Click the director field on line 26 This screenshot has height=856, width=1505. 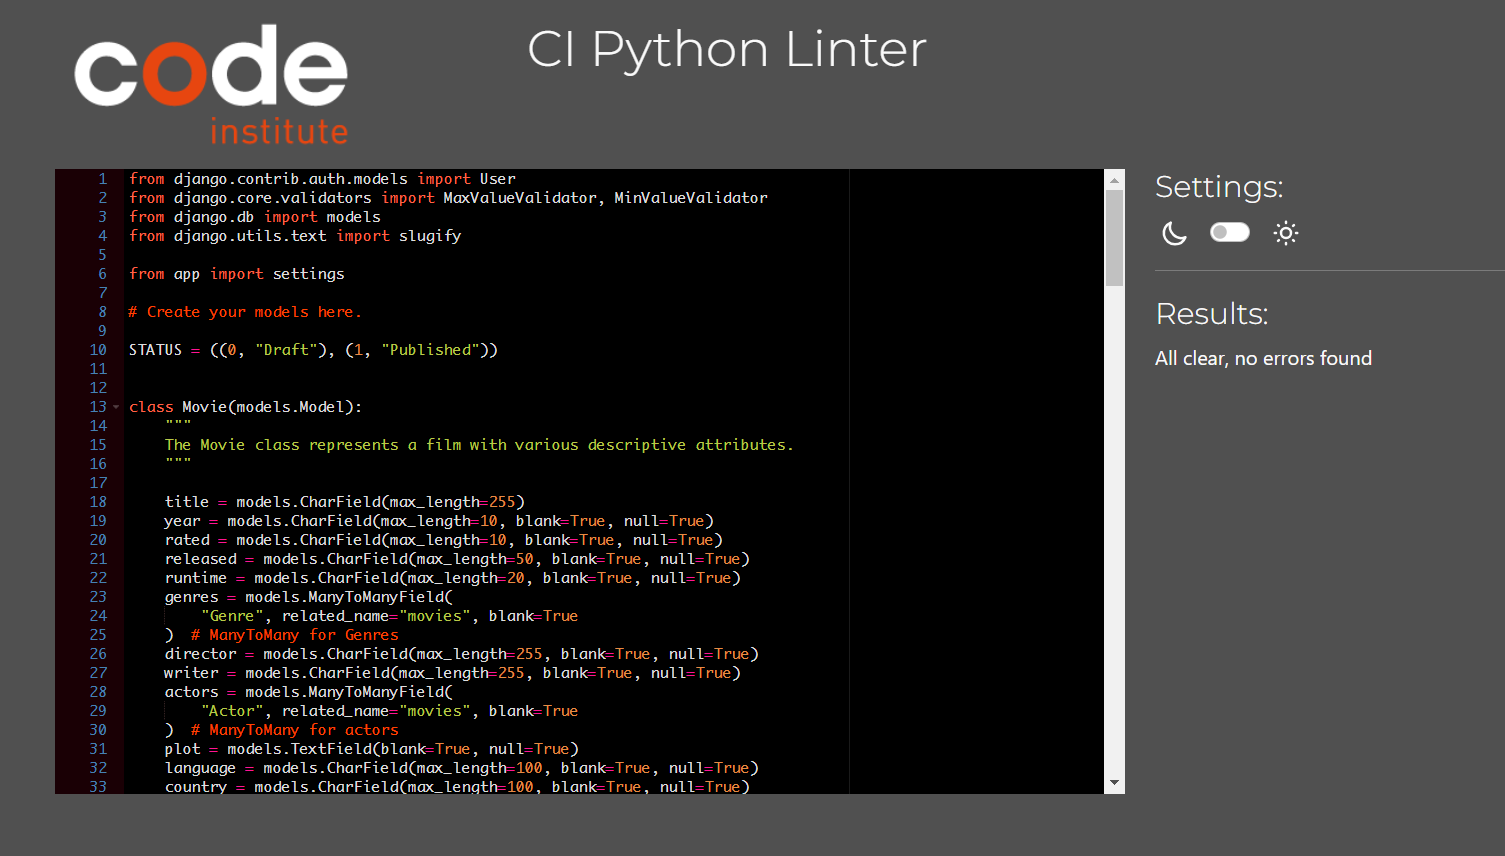[461, 654]
